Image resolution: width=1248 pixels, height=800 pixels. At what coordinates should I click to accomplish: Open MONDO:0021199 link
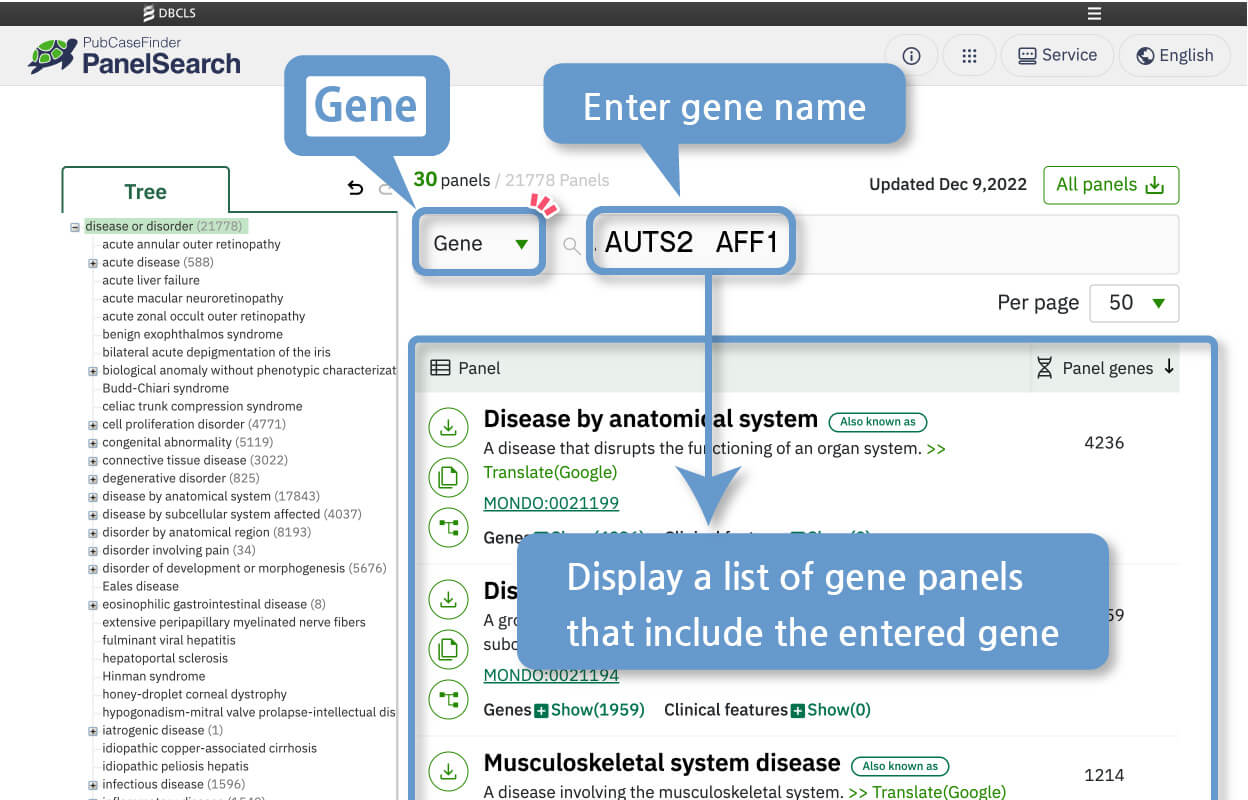(x=551, y=503)
